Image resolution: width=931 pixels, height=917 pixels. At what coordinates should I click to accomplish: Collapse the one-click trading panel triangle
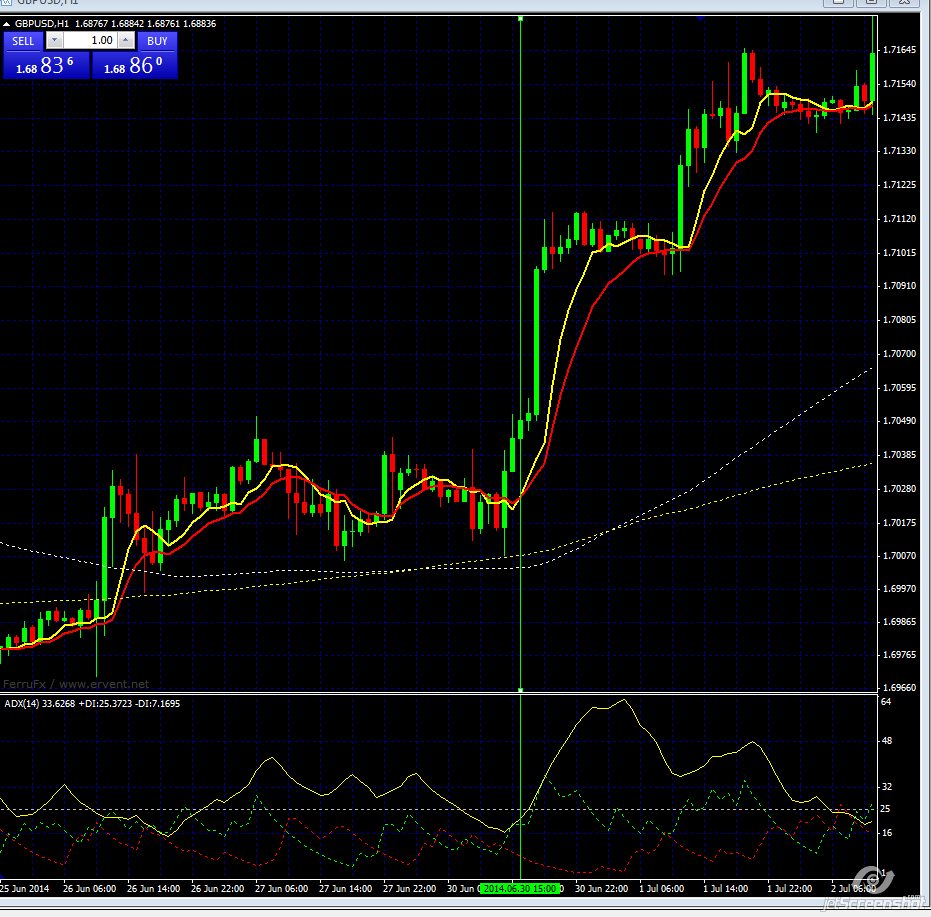[x=7, y=24]
